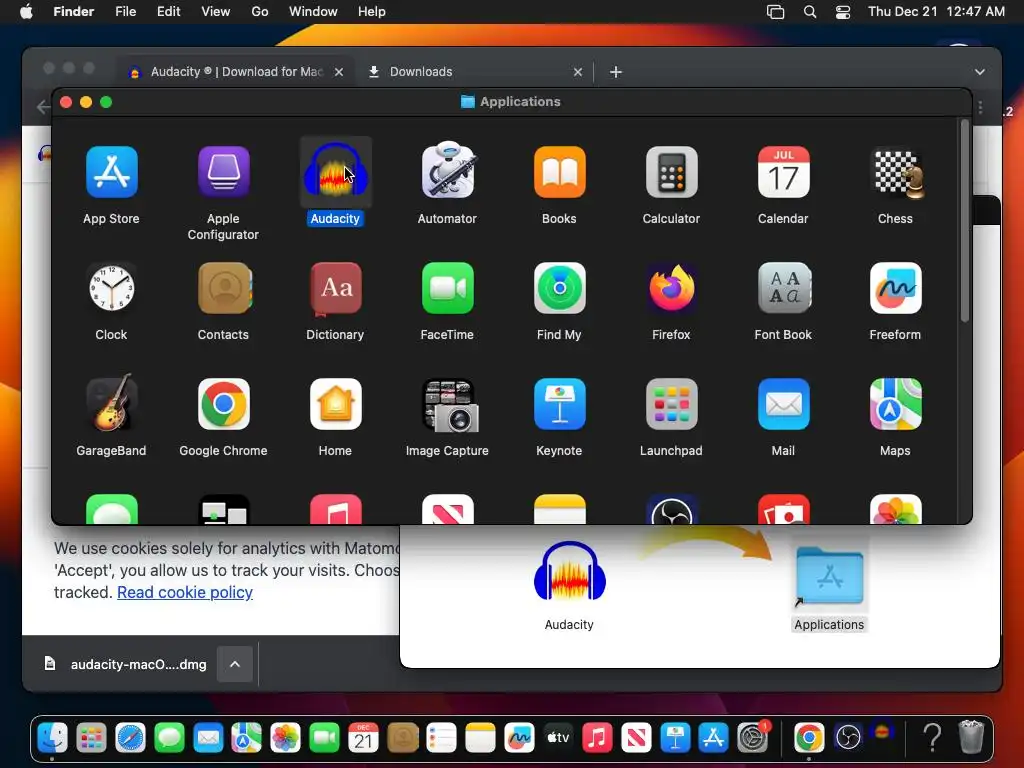Open the Help menu
The height and width of the screenshot is (768, 1024).
click(x=372, y=12)
